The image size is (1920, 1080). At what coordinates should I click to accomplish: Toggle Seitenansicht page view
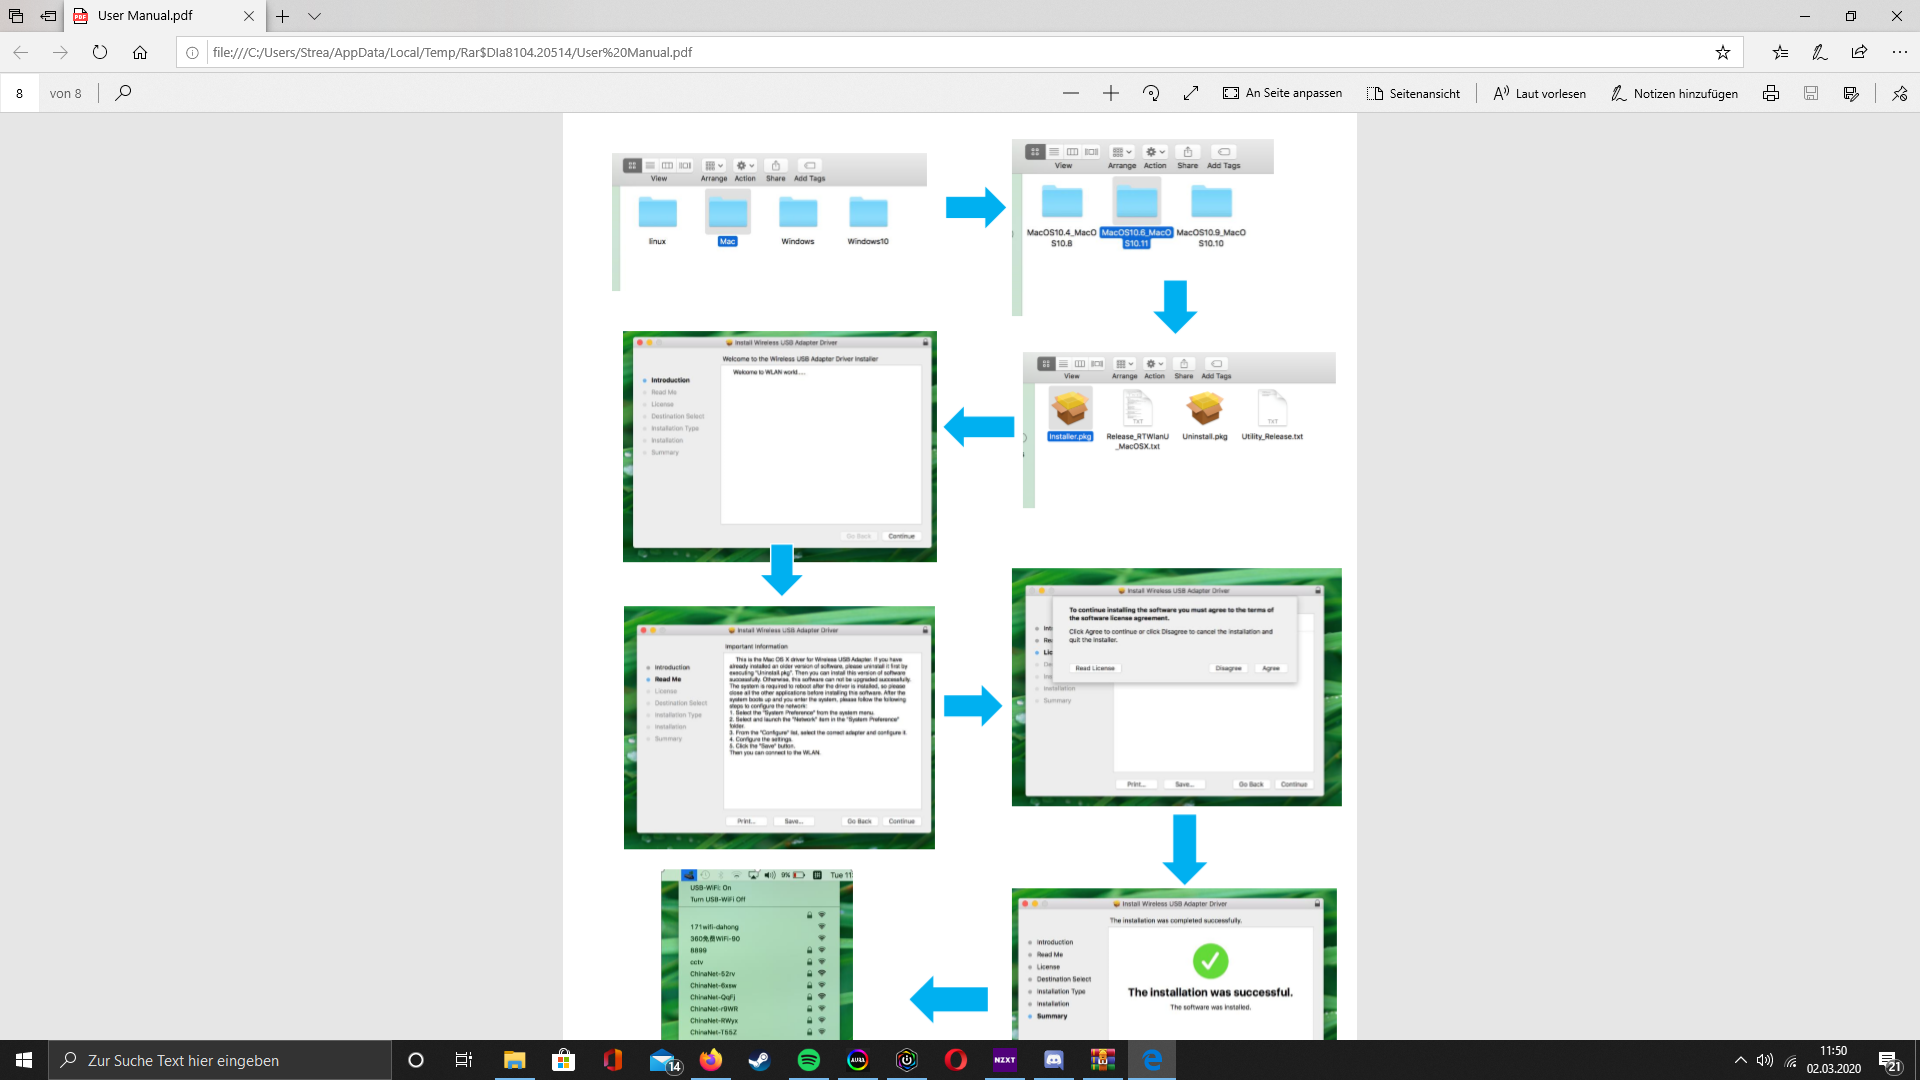point(1413,93)
